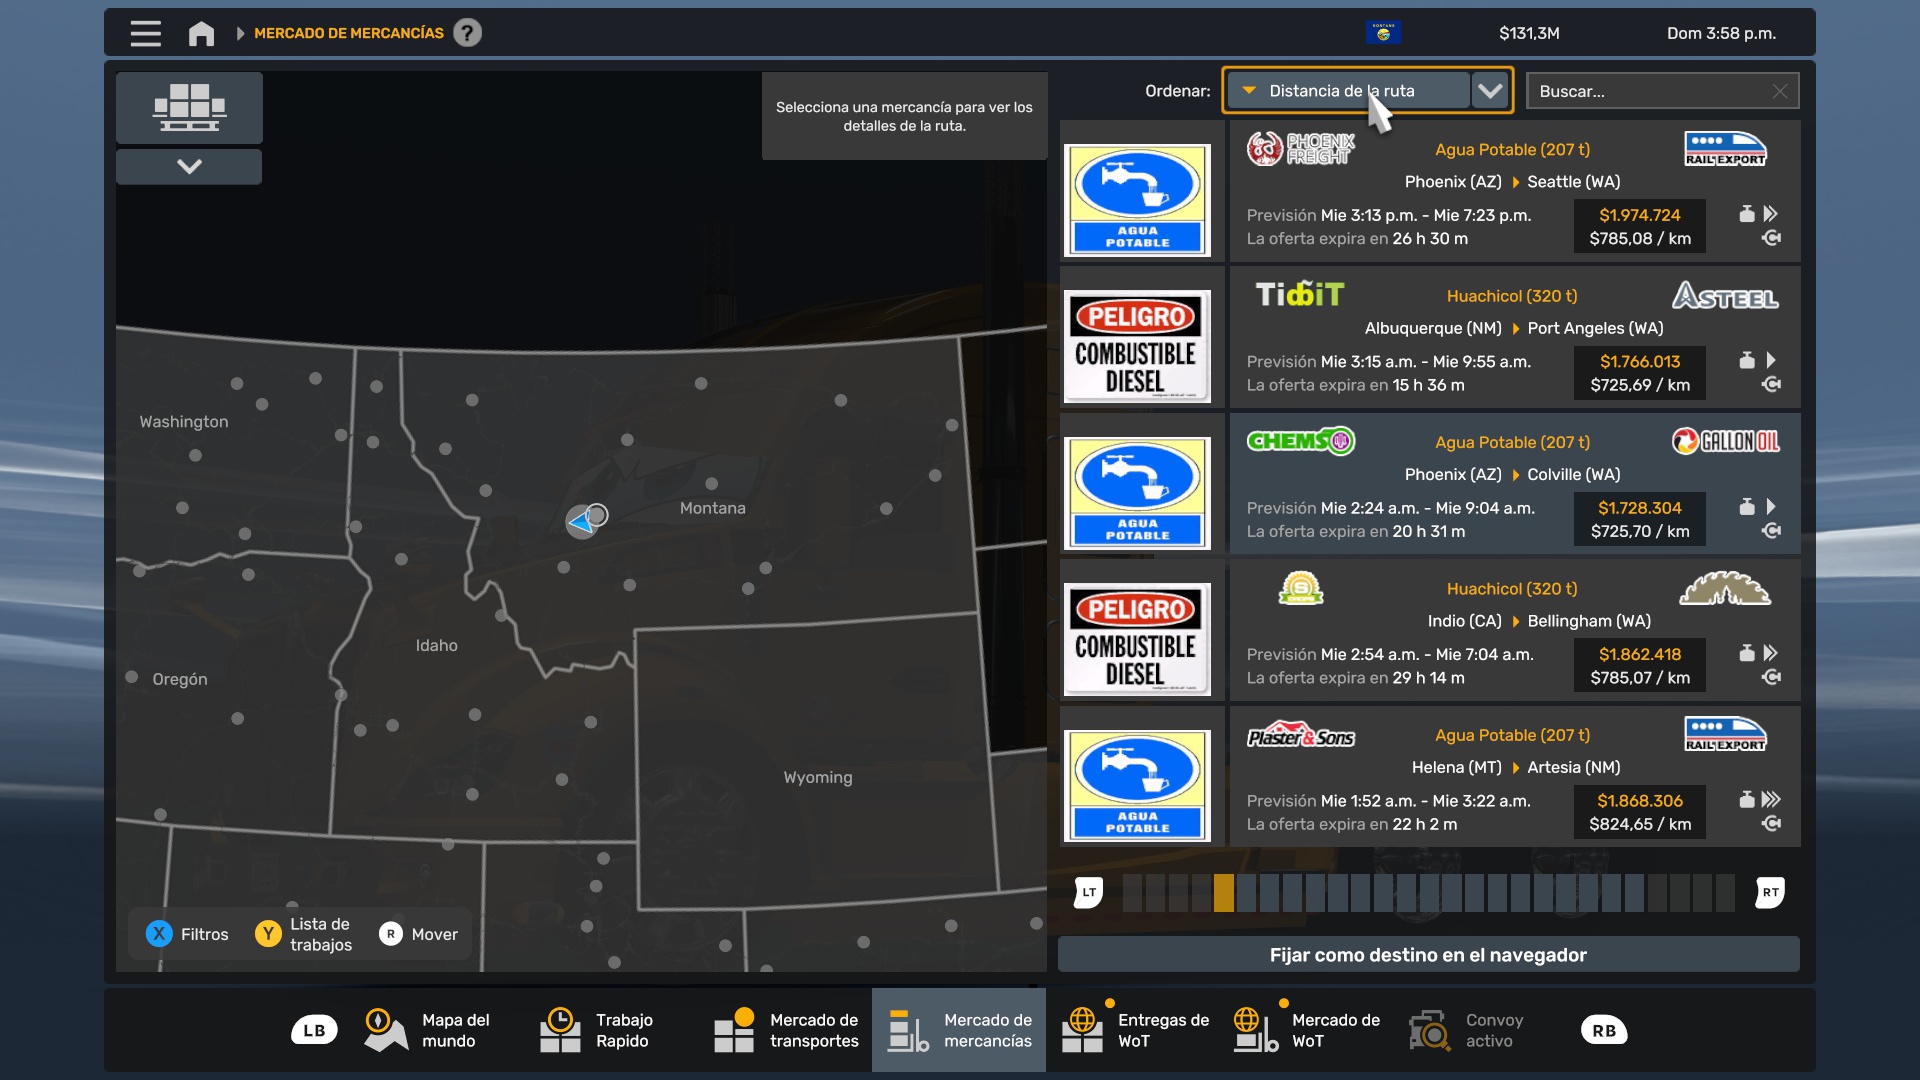Open Entregas de WoT tab
Image resolution: width=1920 pixels, height=1080 pixels.
pos(1135,1030)
